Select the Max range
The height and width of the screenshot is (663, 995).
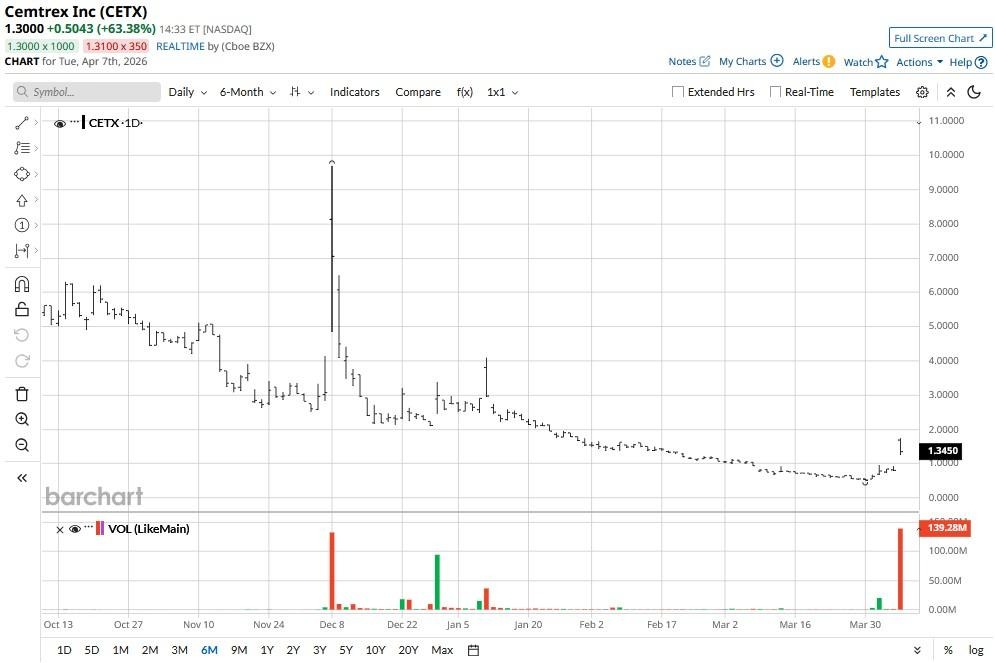[x=442, y=650]
